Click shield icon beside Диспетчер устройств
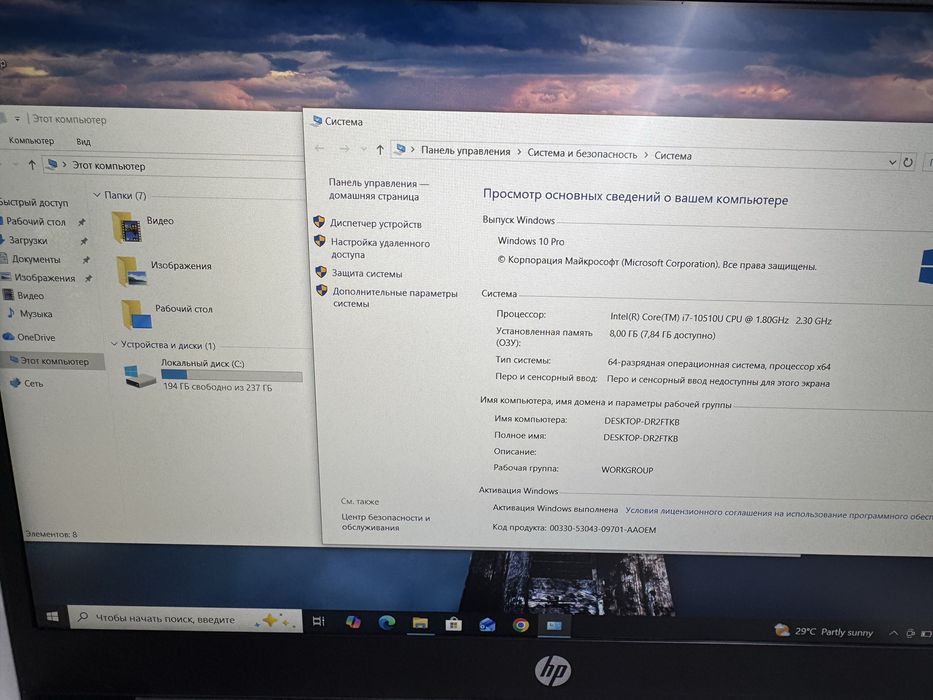The image size is (933, 700). click(319, 222)
